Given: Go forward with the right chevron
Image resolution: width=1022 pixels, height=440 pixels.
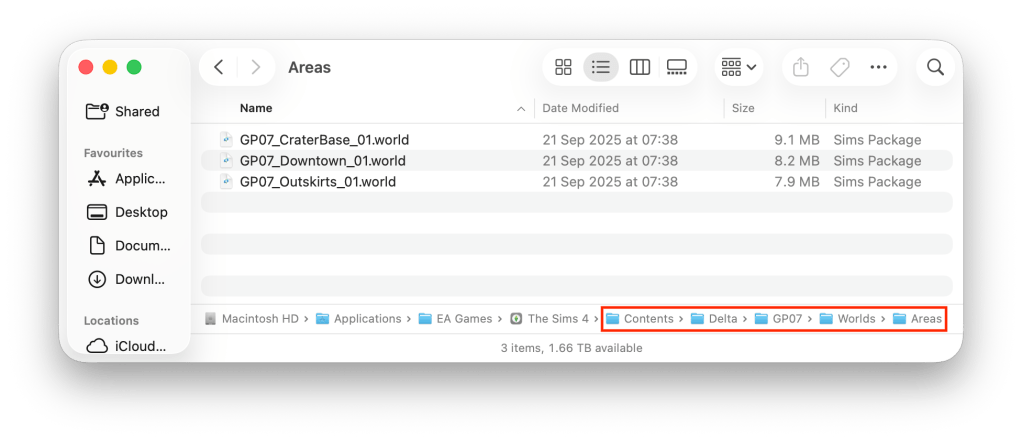Looking at the screenshot, I should coord(256,67).
